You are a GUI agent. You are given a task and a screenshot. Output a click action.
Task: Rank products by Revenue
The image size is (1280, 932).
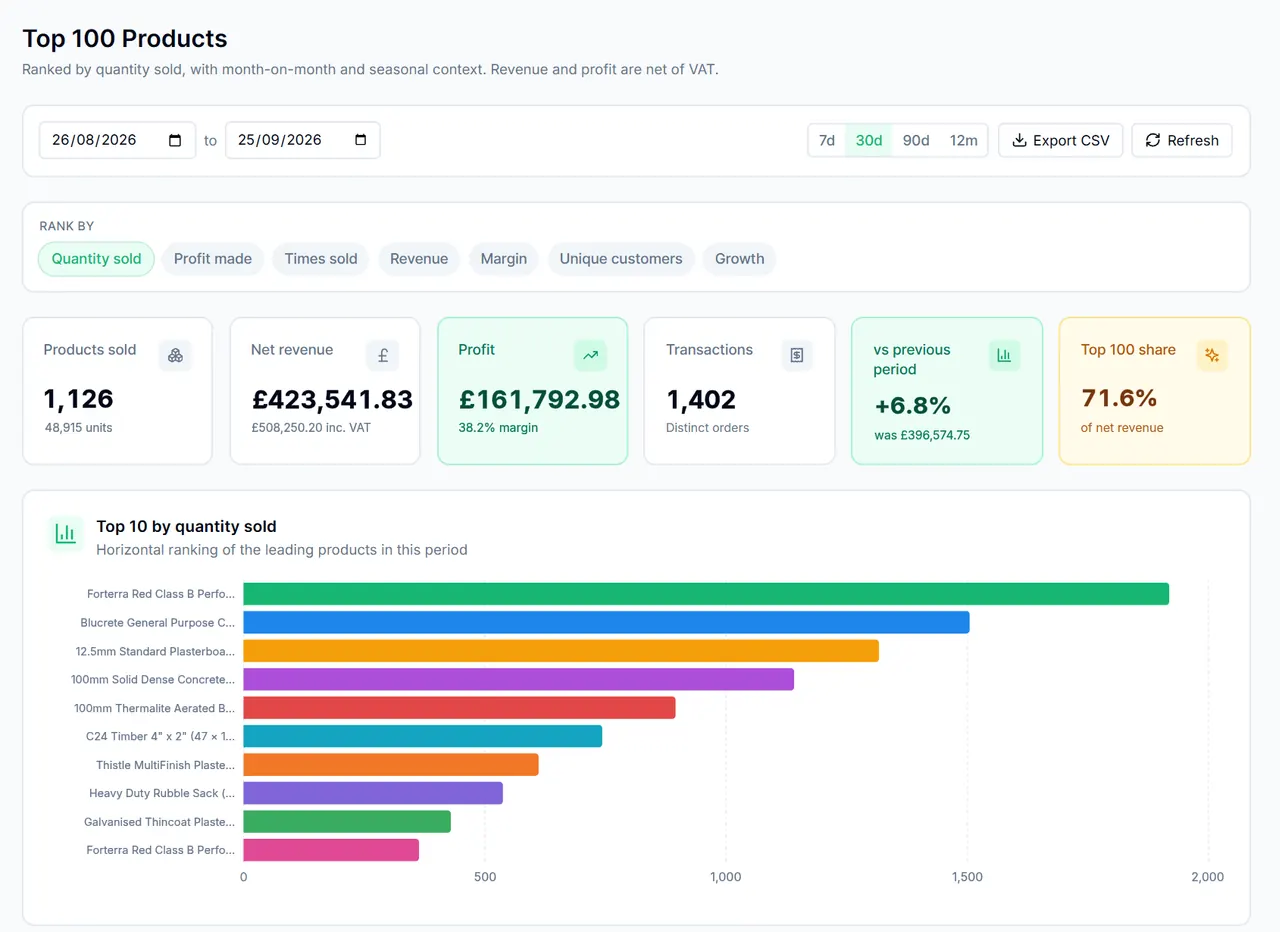[419, 259]
